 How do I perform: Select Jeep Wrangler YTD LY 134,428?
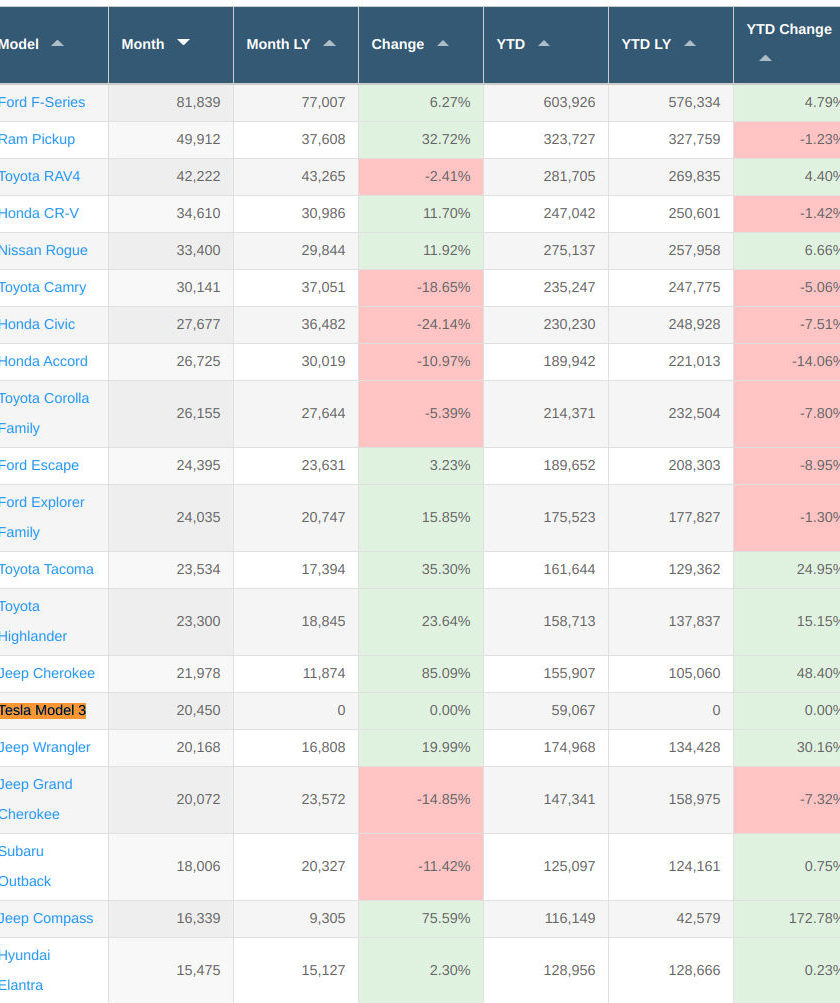pos(694,748)
